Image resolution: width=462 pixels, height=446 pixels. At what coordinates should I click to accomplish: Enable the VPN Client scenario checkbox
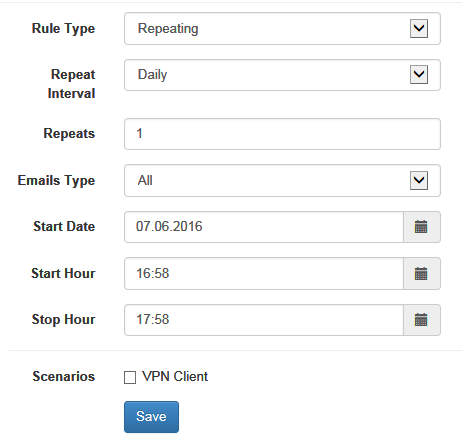(130, 377)
